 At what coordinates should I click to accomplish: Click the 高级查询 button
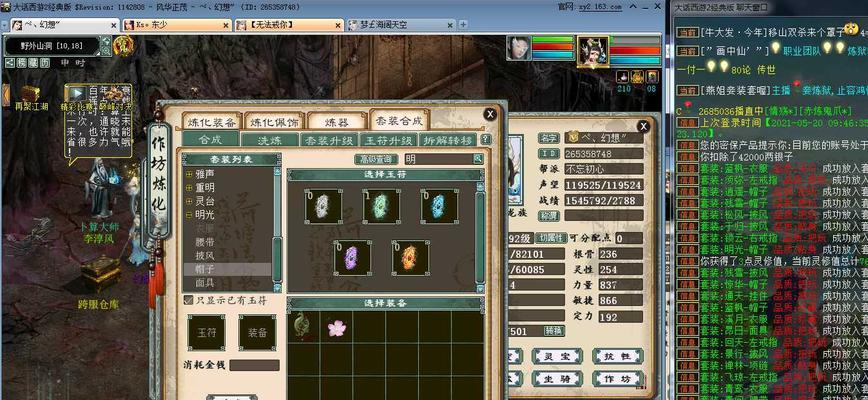376,159
